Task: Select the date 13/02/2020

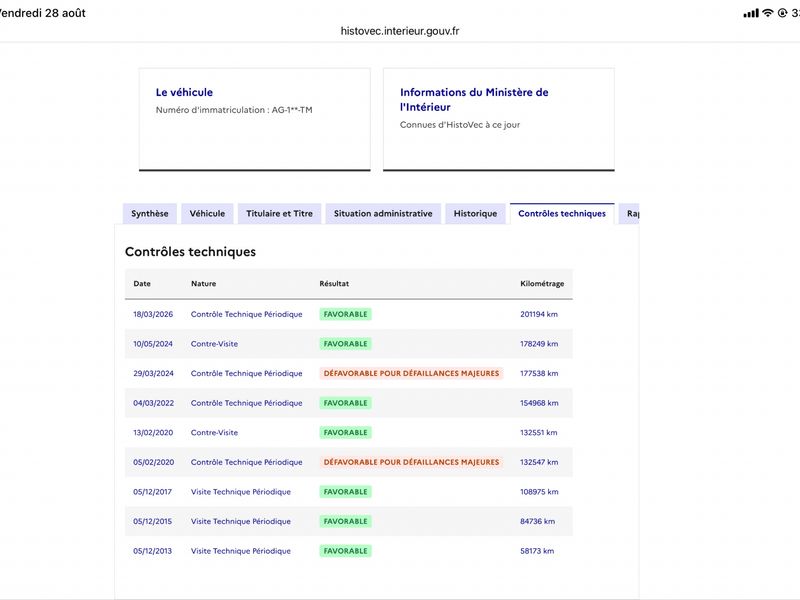Action: (153, 433)
